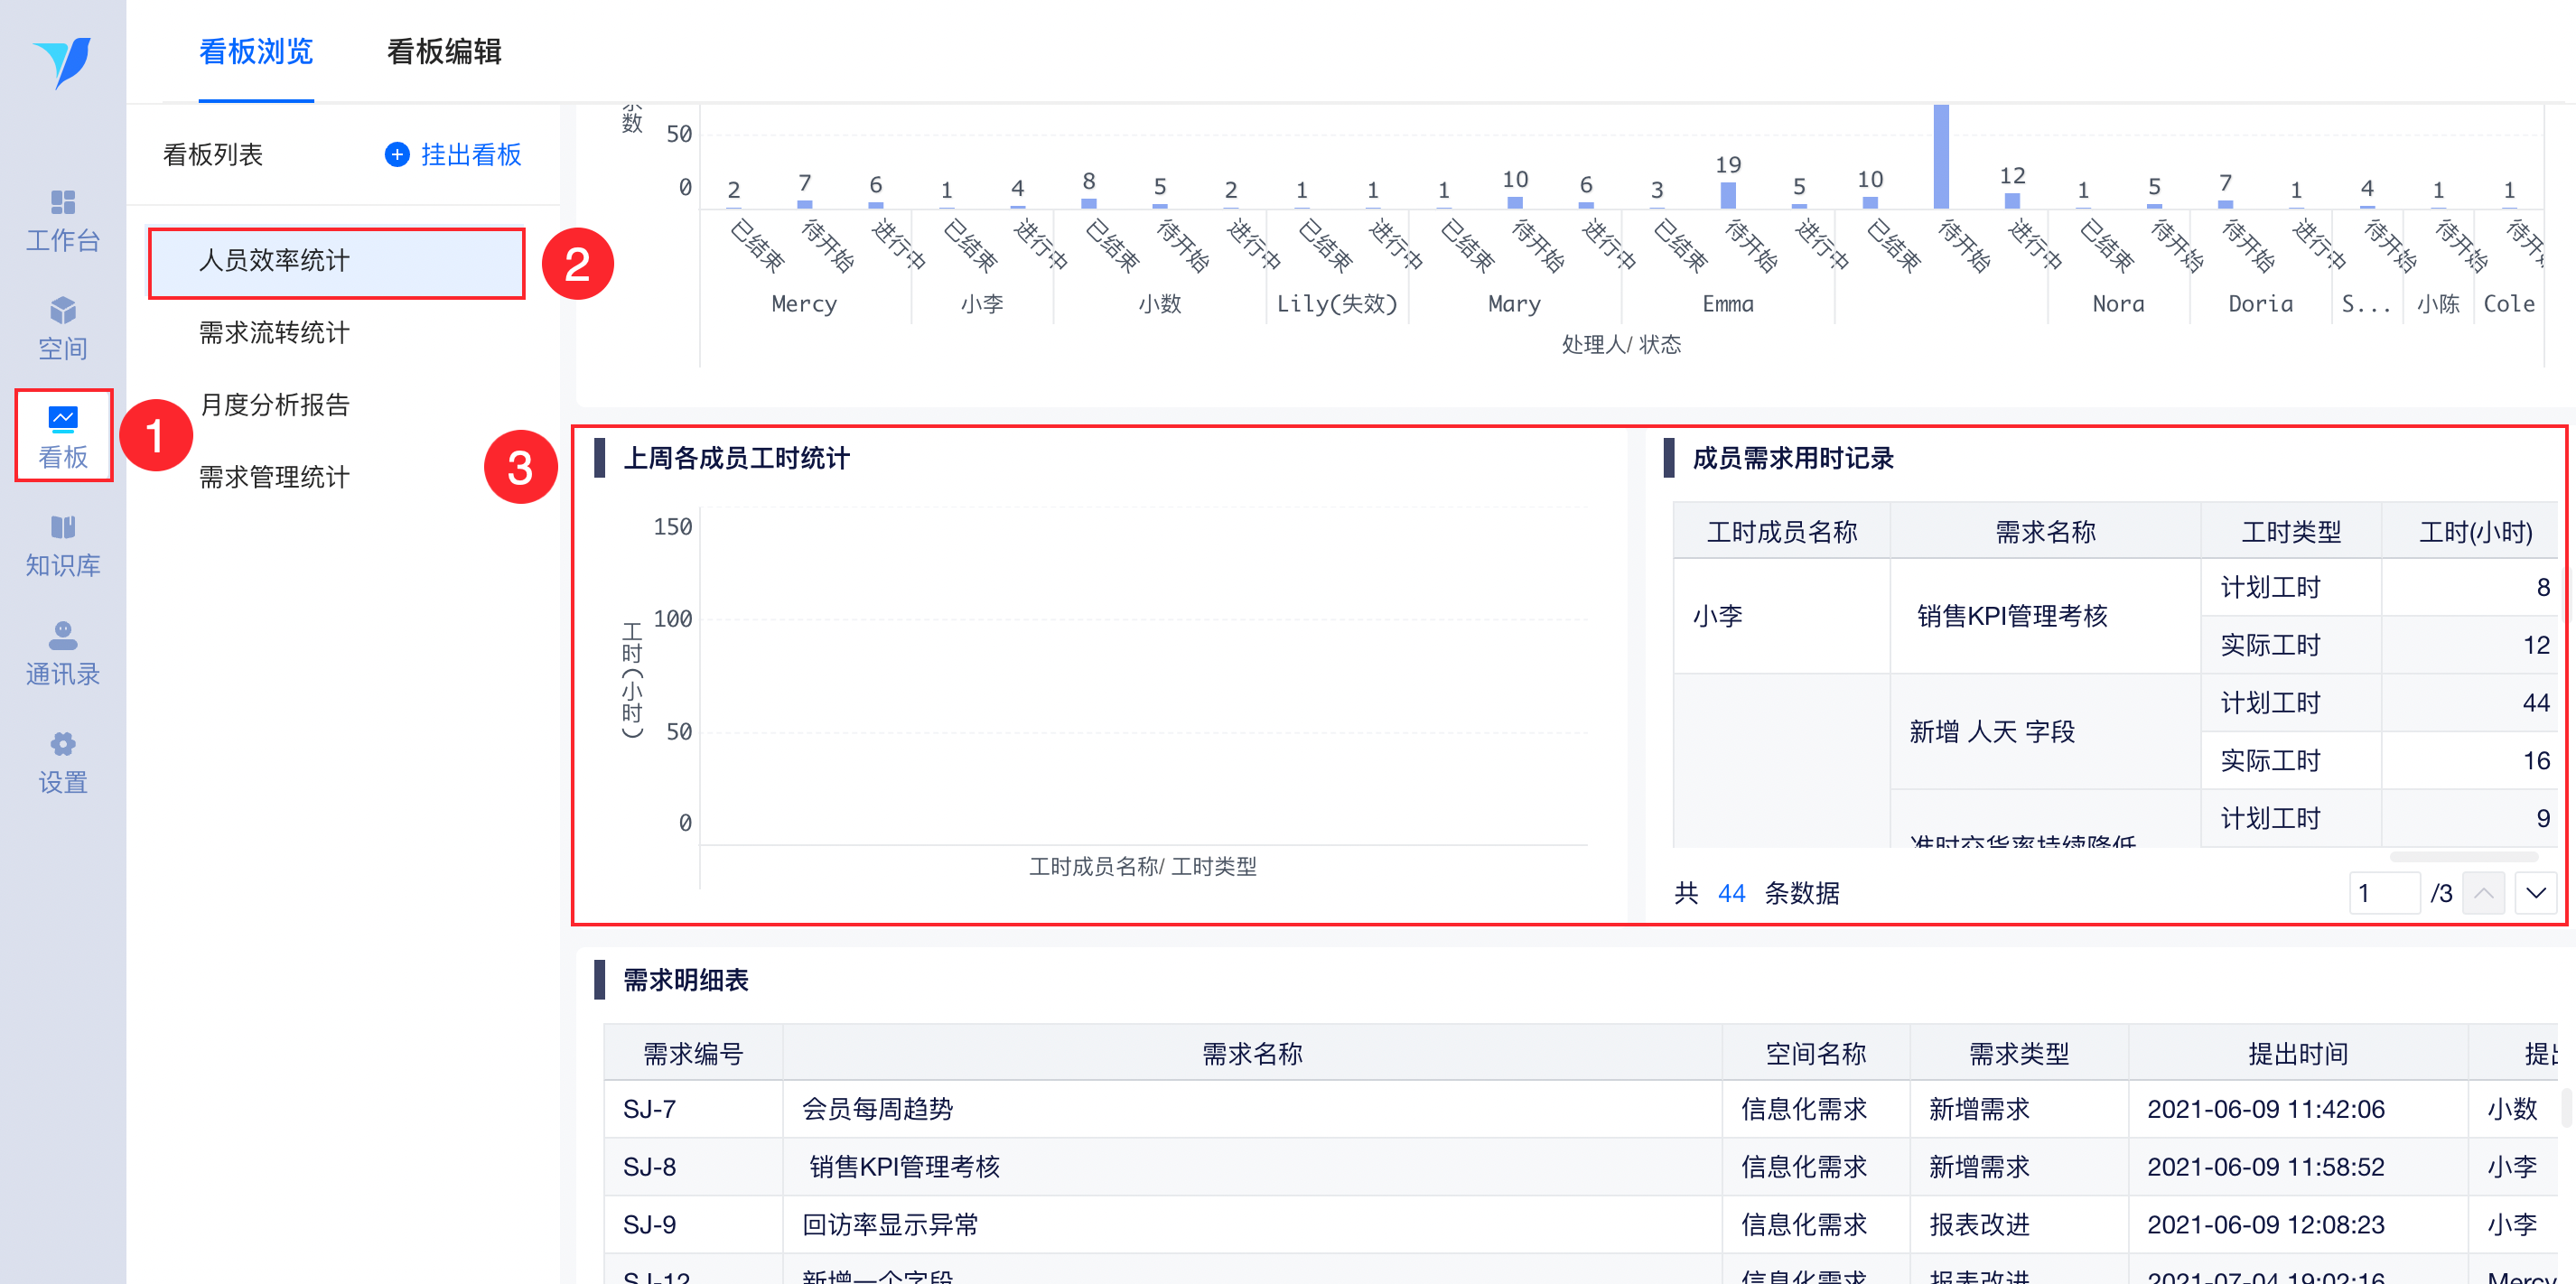Viewport: 2576px width, 1284px height.
Task: Switch to the 看板浏览 tab
Action: [256, 52]
